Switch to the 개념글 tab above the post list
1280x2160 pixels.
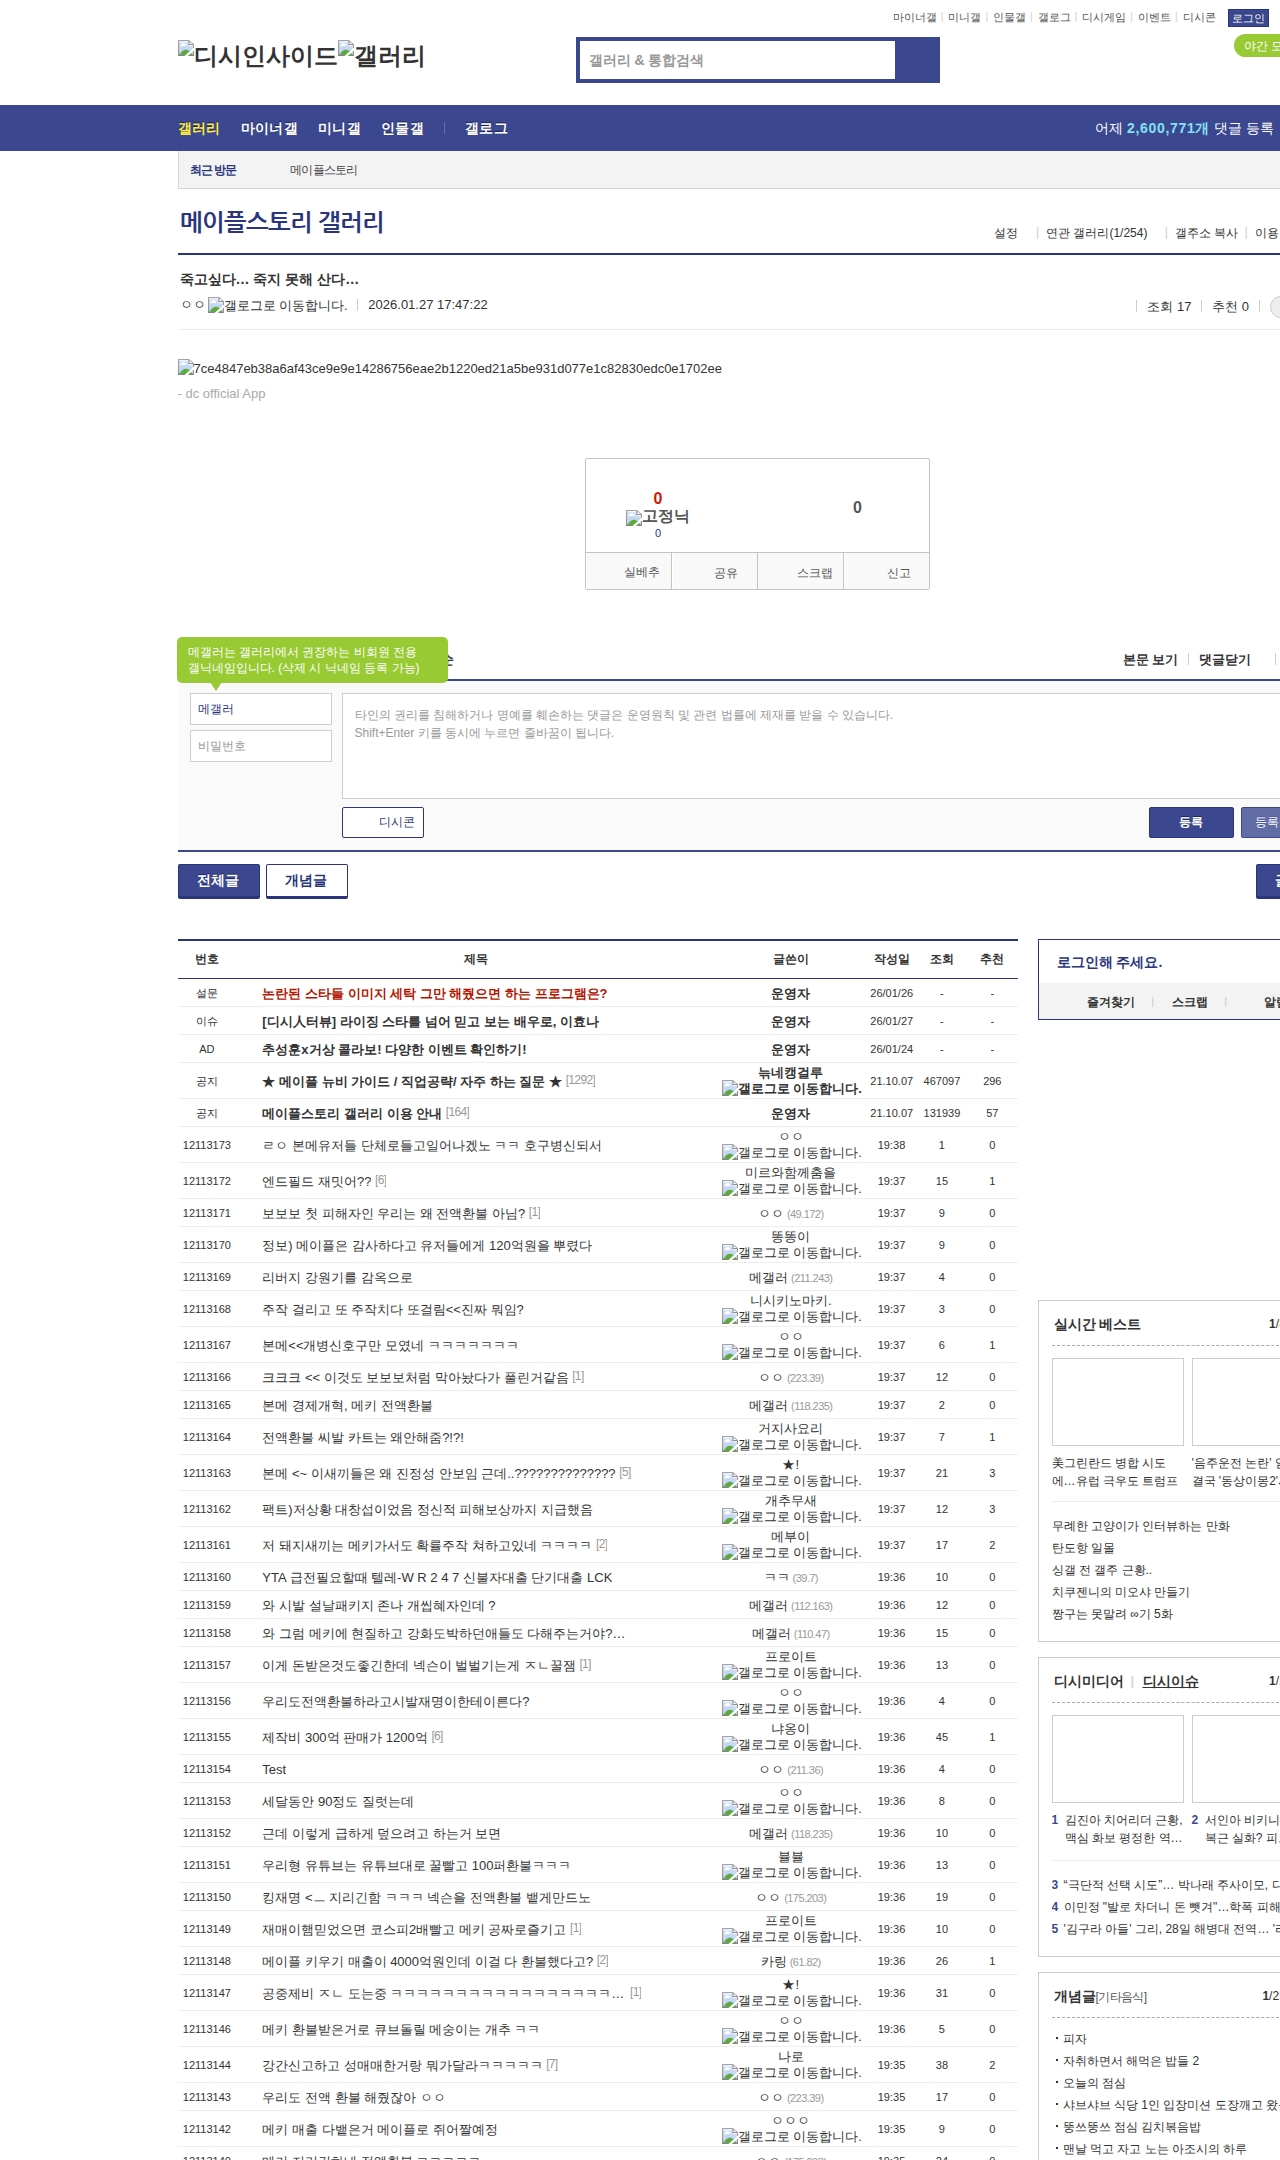pos(306,881)
